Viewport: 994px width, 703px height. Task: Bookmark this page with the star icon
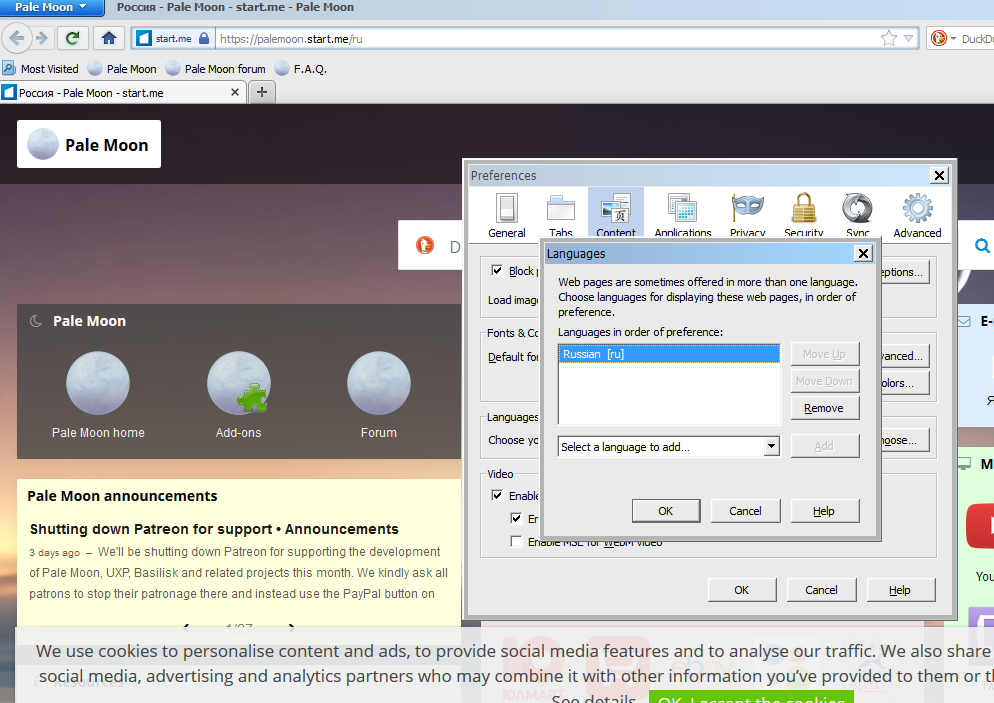pyautogui.click(x=889, y=39)
